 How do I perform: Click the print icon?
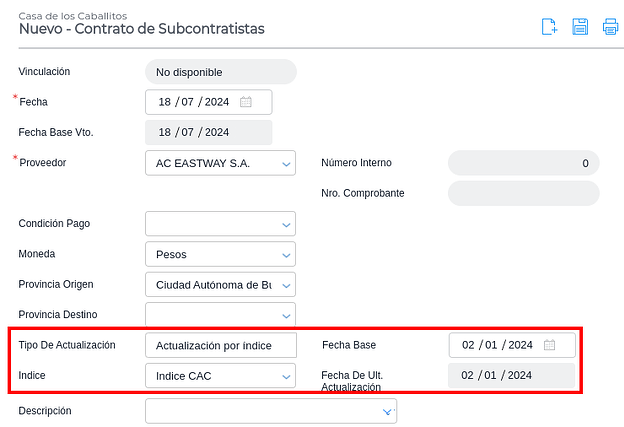(610, 27)
